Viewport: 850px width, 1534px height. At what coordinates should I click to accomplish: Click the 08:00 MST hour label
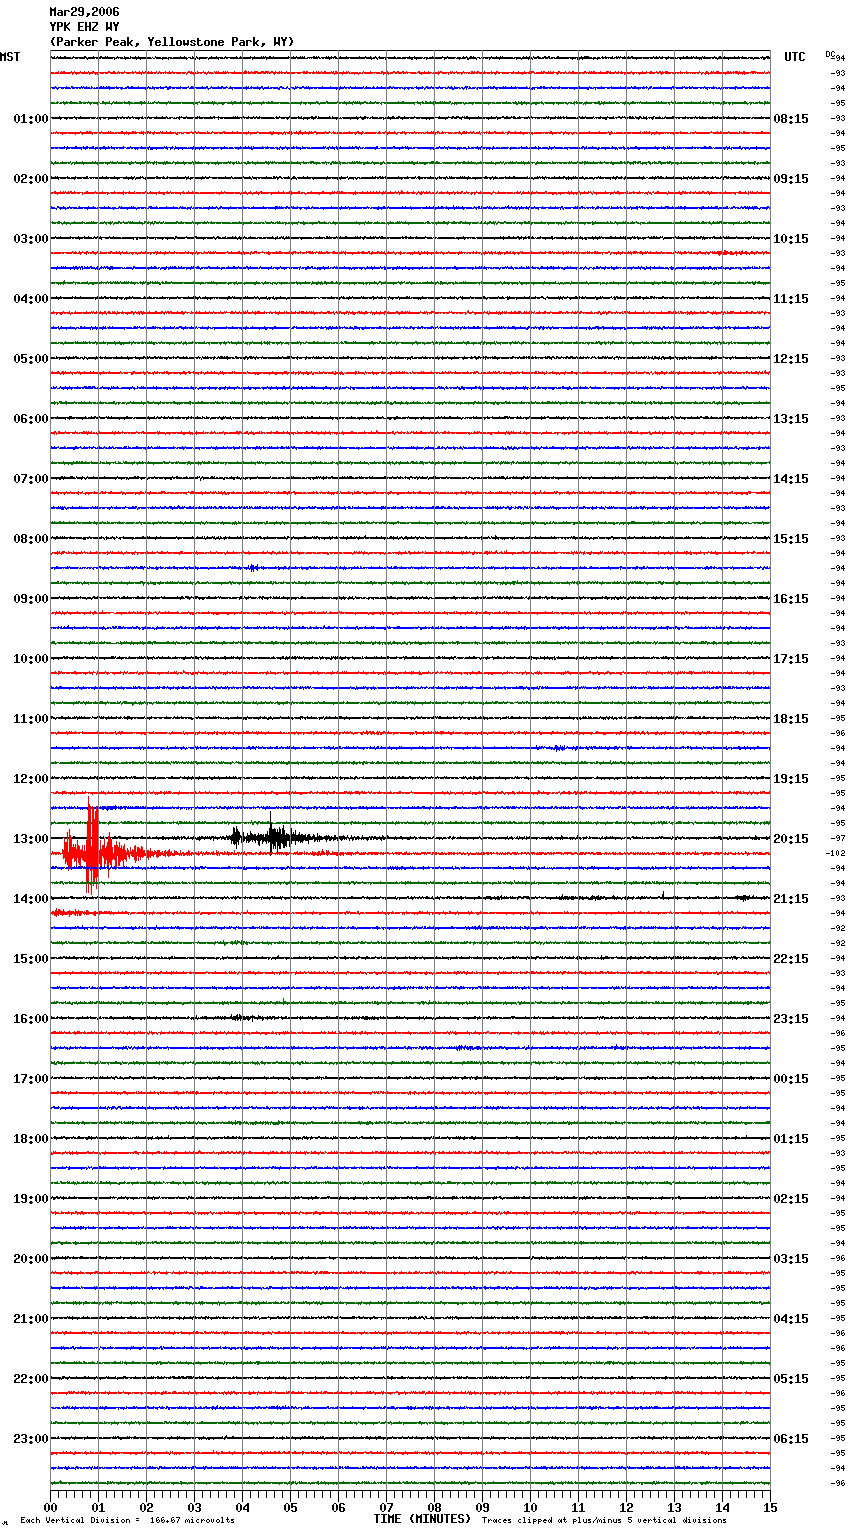[31, 539]
